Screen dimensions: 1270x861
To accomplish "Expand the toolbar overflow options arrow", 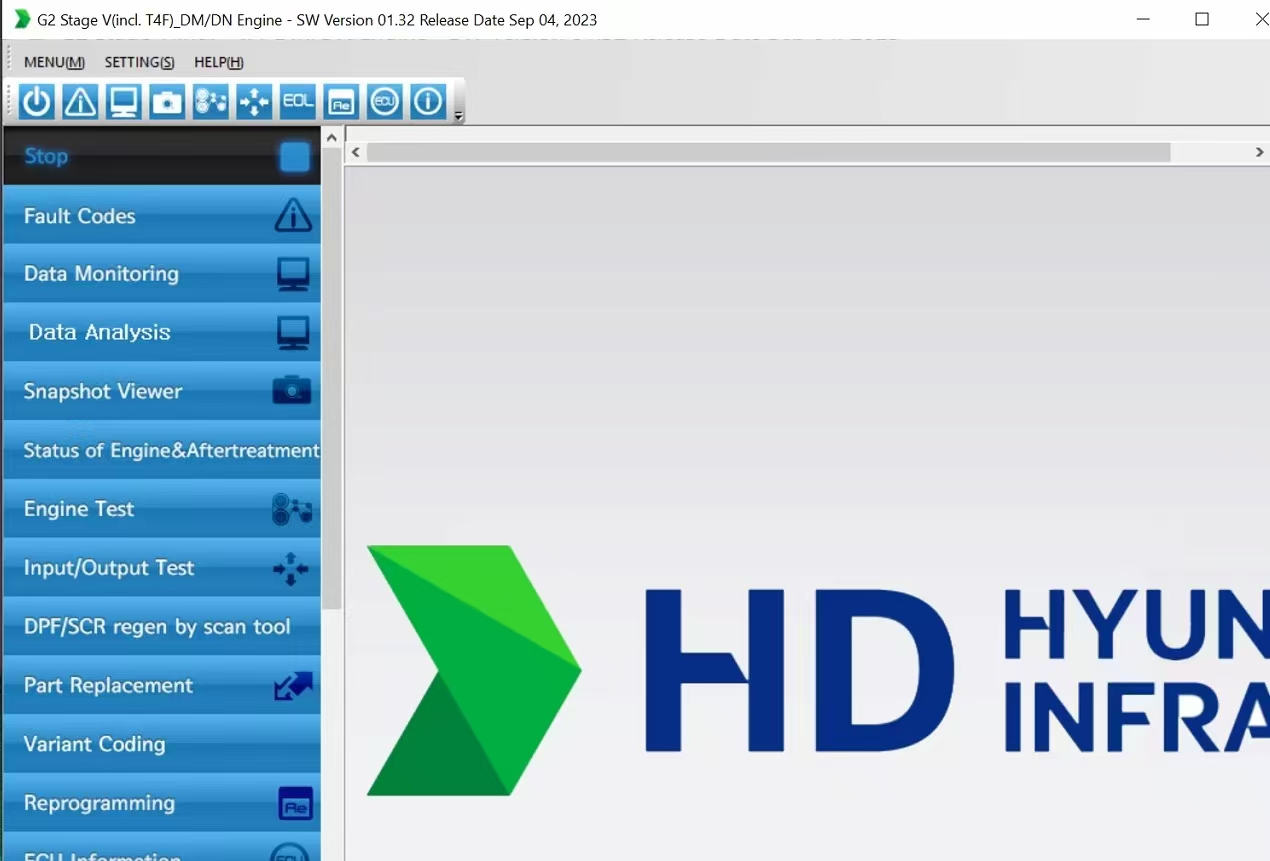I will click(x=459, y=116).
